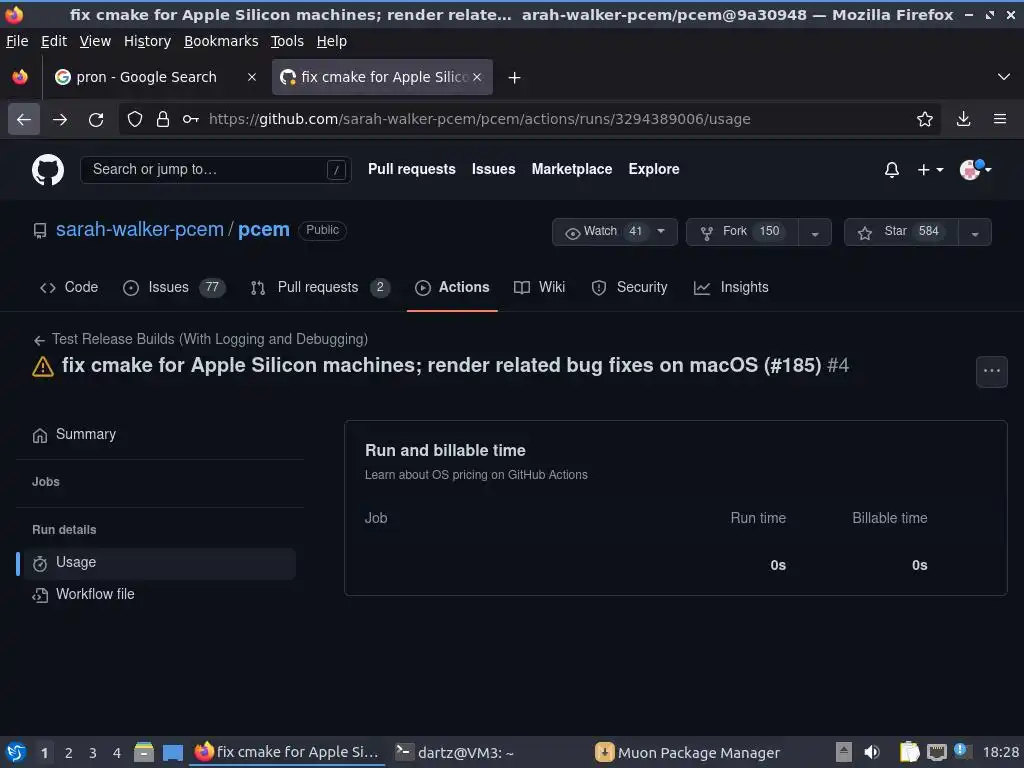
Task: Go to global Pull requests link
Action: (x=411, y=169)
